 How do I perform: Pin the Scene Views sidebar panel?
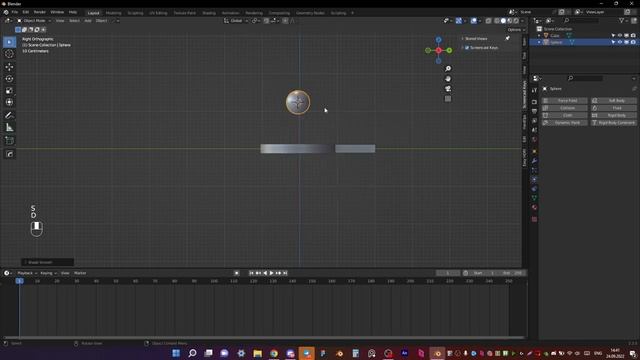[507, 38]
